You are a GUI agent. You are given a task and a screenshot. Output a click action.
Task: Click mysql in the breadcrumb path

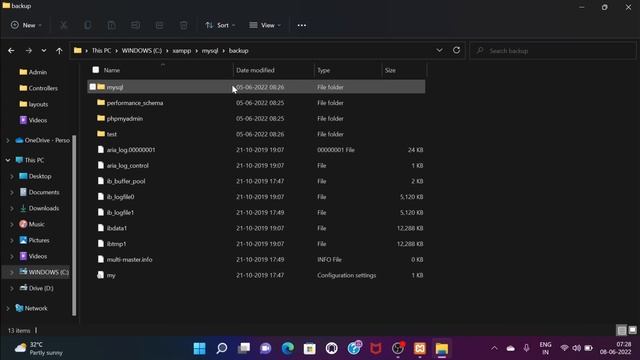click(x=210, y=51)
